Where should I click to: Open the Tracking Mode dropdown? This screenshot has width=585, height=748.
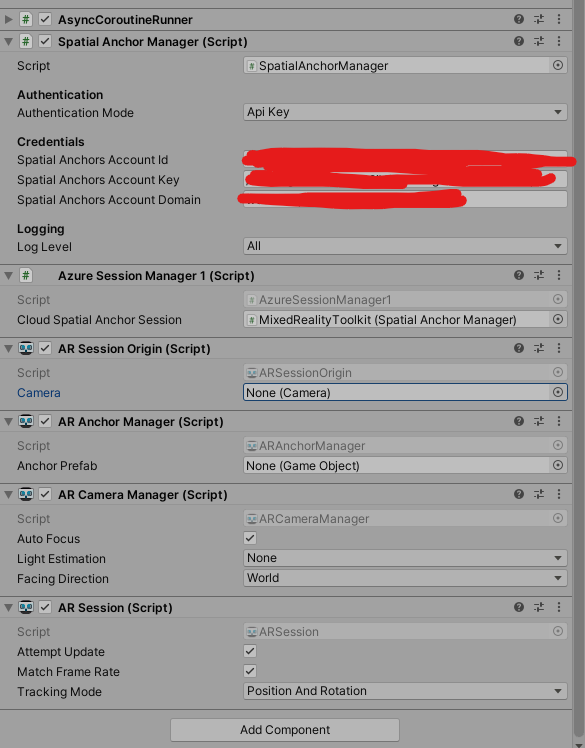(x=405, y=691)
